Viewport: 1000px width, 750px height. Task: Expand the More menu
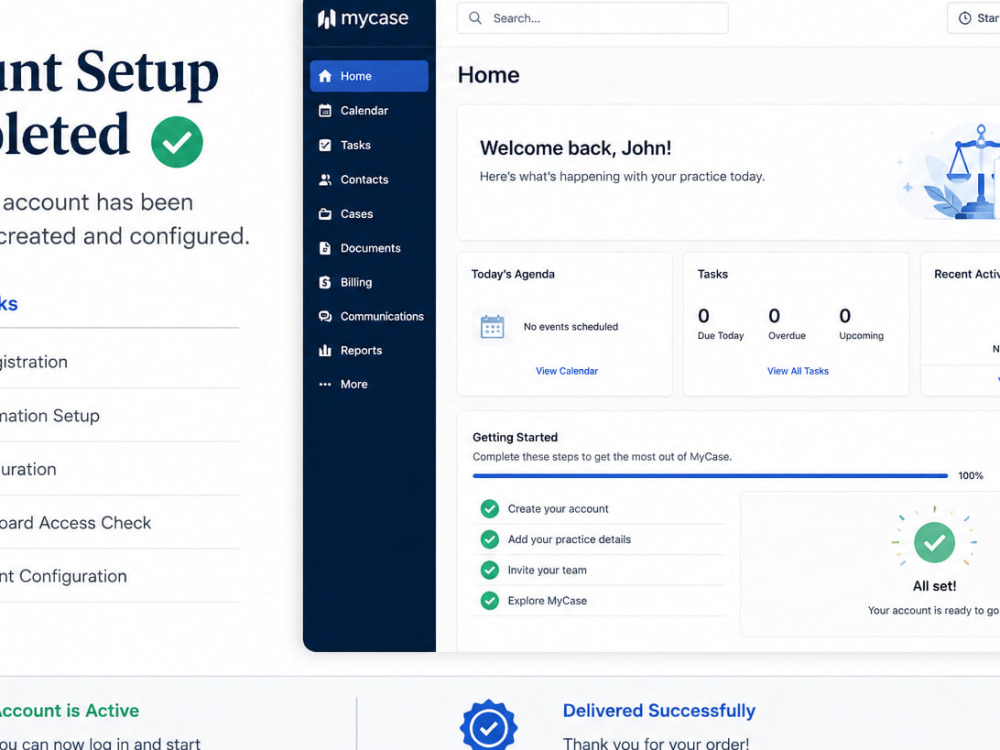(x=369, y=384)
